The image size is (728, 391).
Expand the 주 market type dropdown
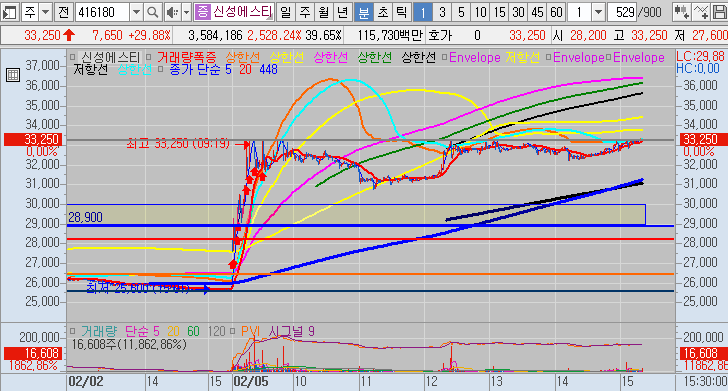pyautogui.click(x=46, y=12)
